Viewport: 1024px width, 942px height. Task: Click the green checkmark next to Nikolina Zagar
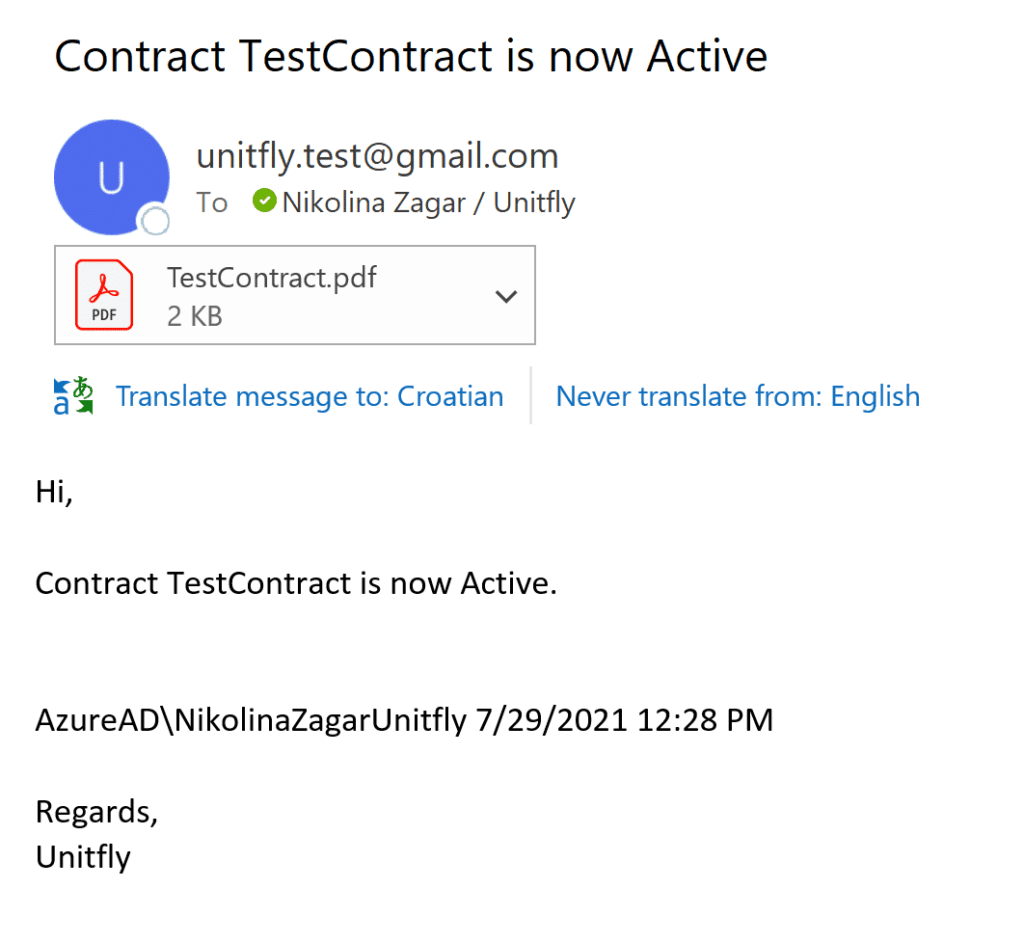pos(264,201)
